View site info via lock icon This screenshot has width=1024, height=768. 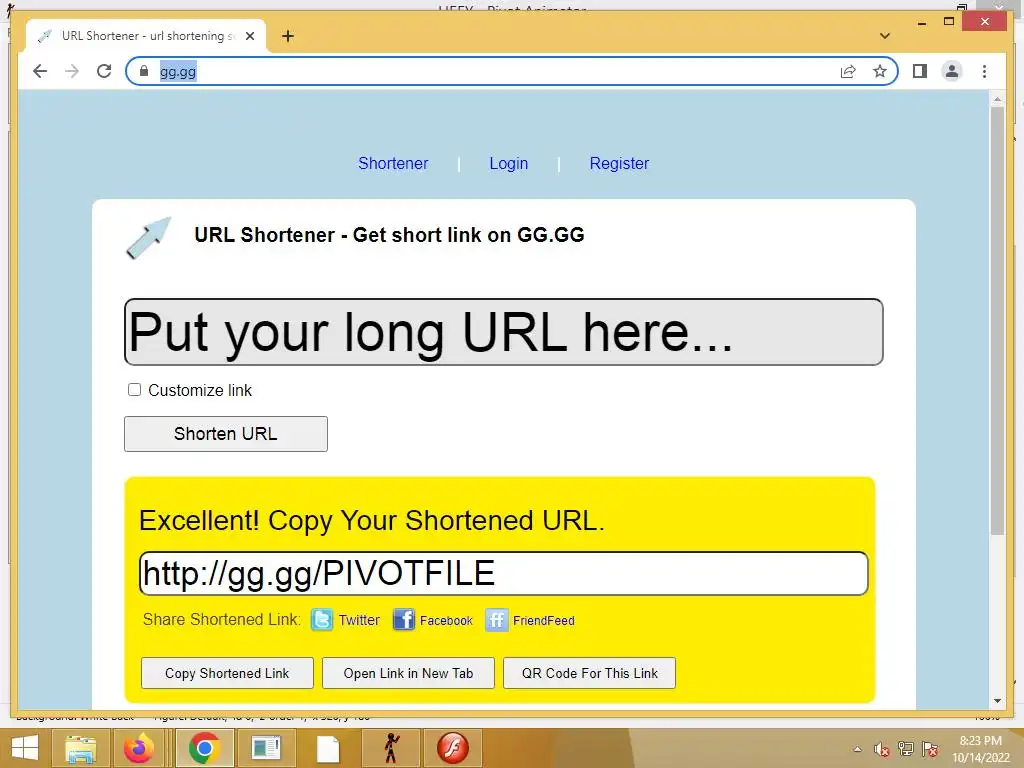click(144, 71)
